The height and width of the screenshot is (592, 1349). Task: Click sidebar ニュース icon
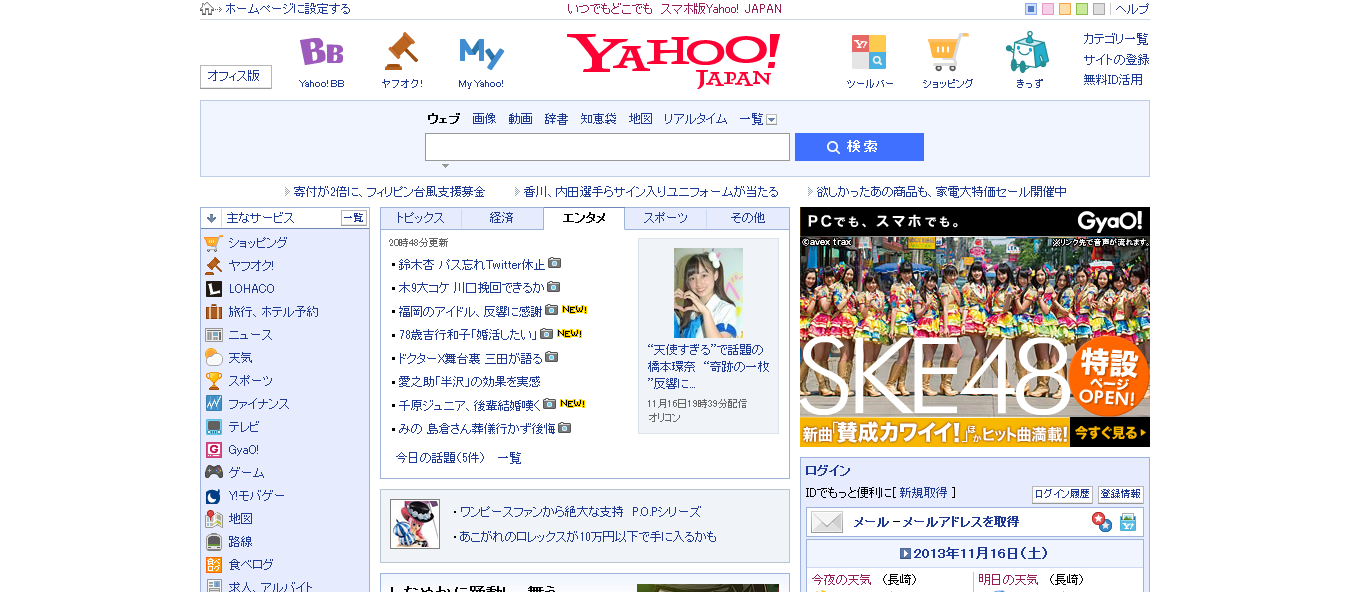(213, 335)
